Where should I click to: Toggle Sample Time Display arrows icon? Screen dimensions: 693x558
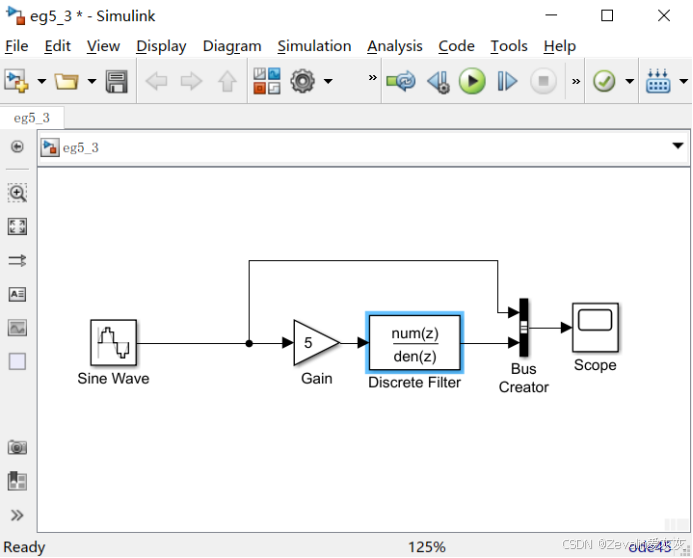point(17,260)
